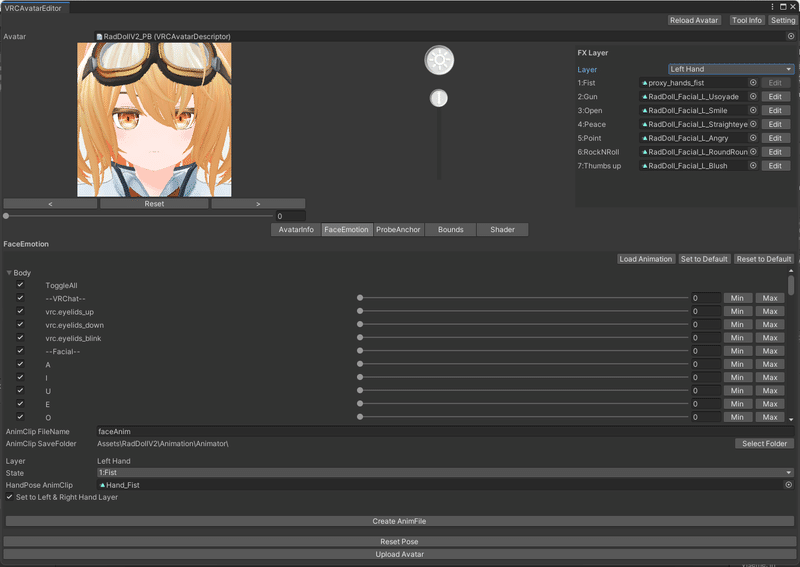Click the Reset Pose button
This screenshot has width=800, height=567.
click(x=399, y=541)
